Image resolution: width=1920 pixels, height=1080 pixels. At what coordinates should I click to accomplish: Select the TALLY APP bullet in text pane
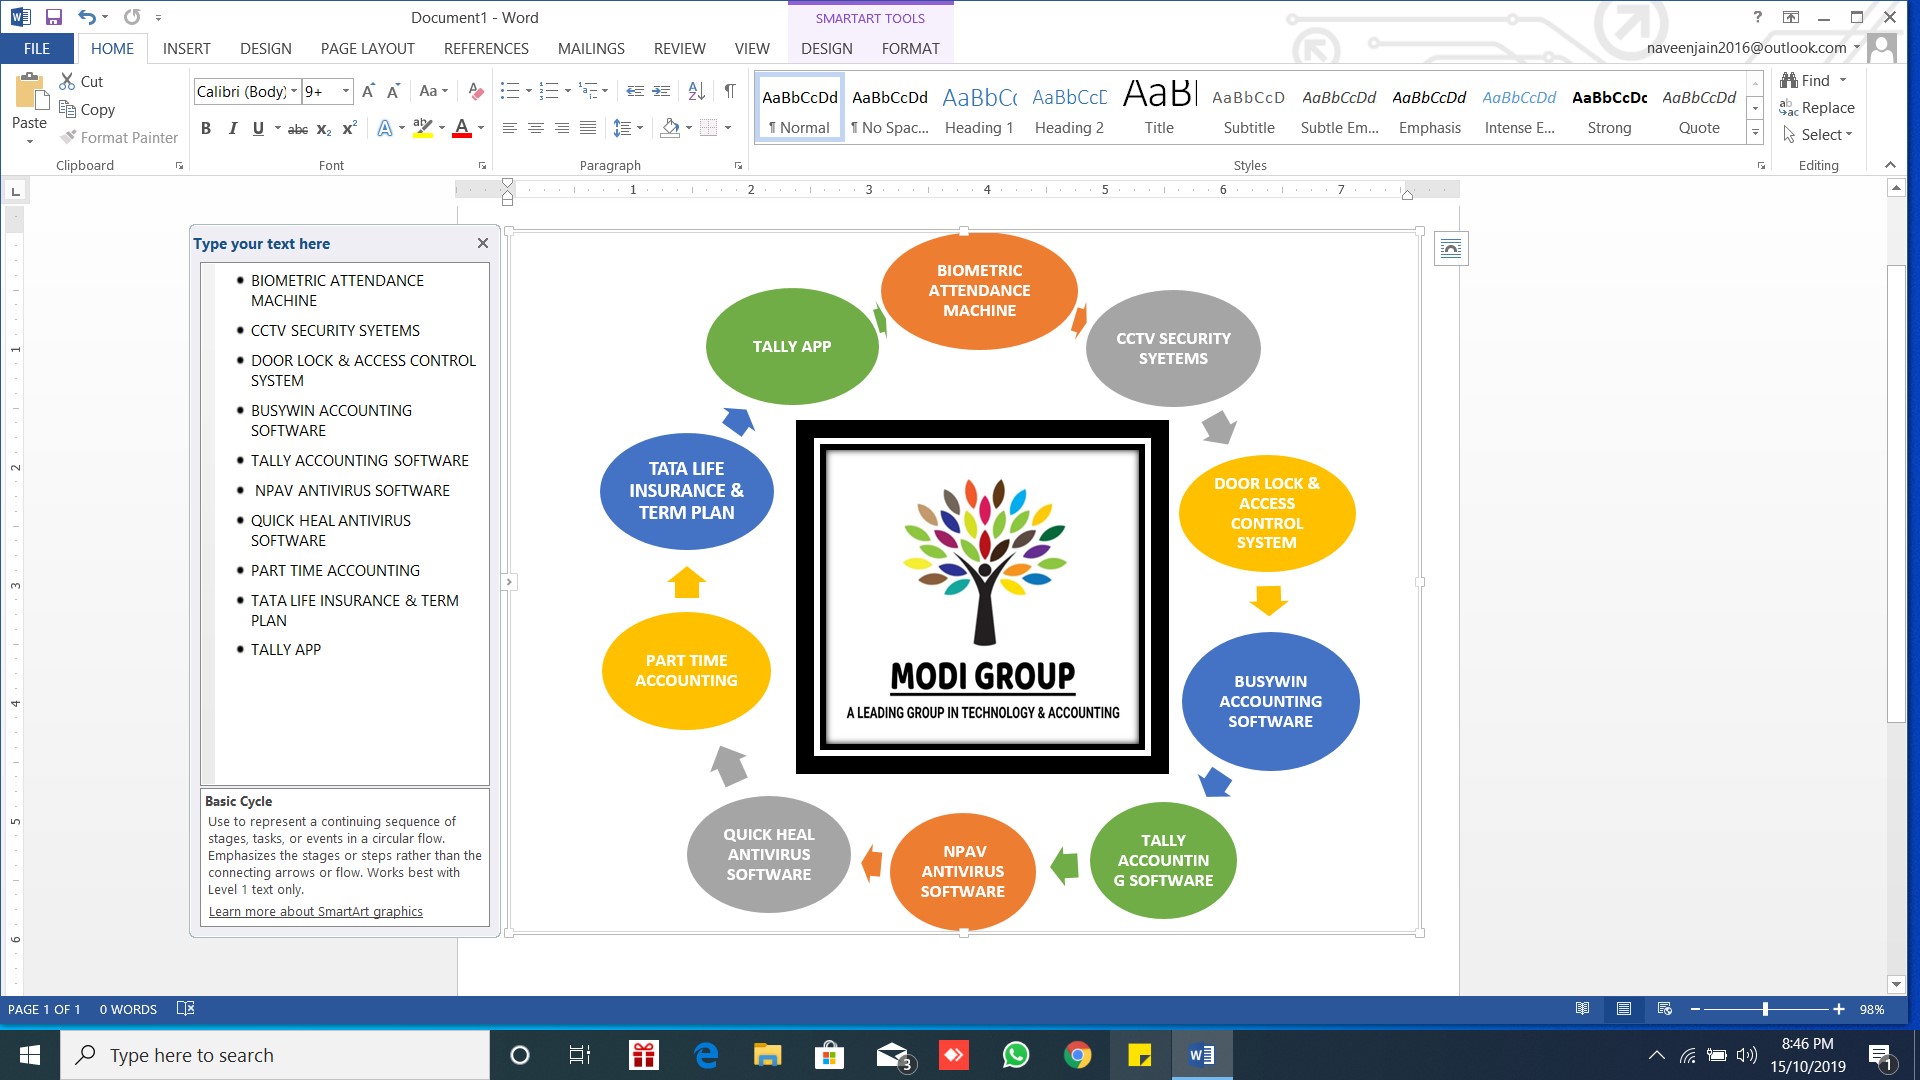286,649
